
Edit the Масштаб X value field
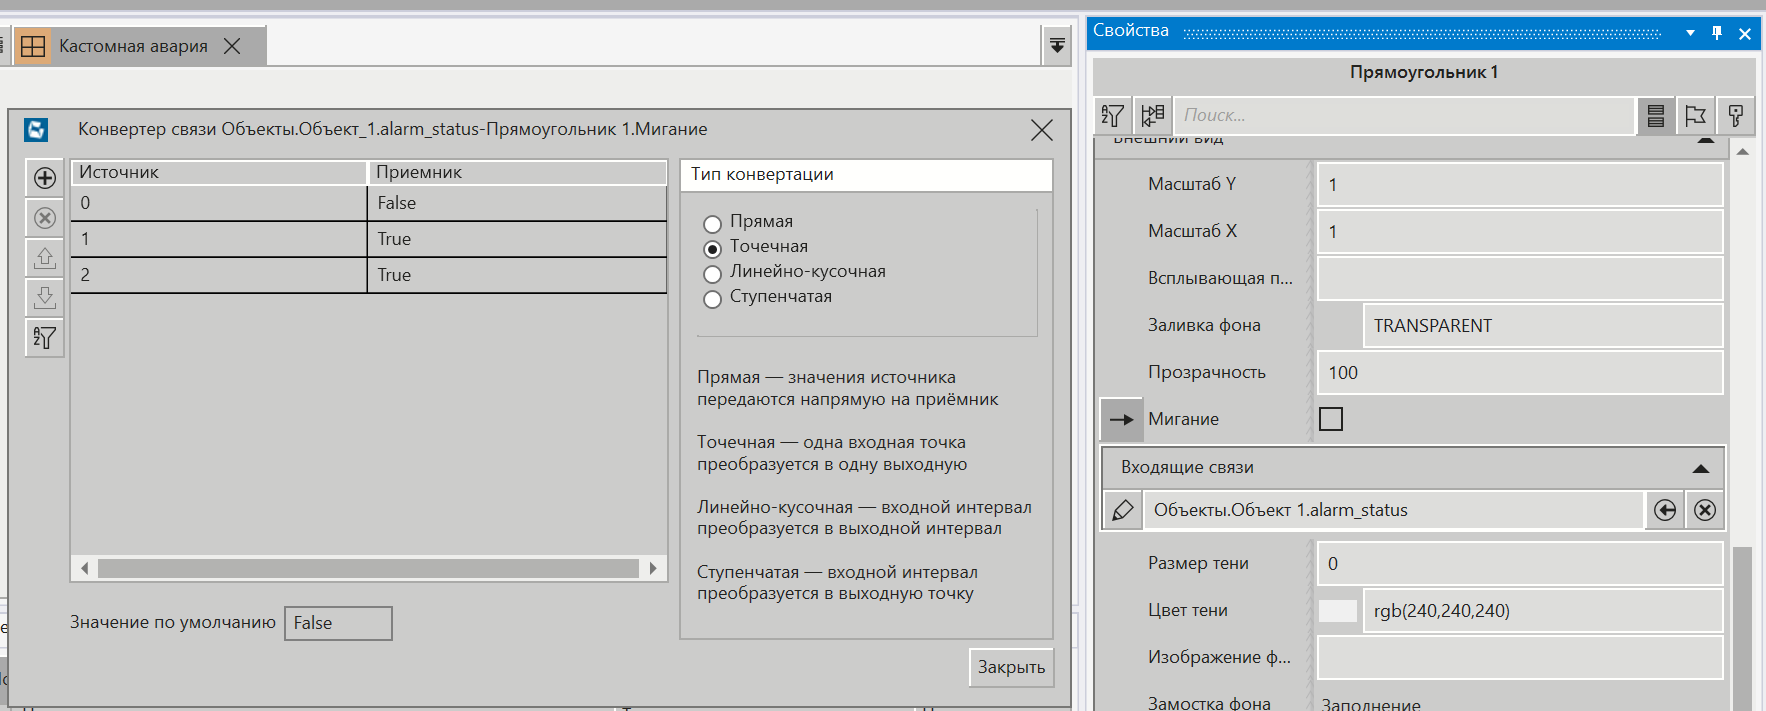pos(1520,232)
